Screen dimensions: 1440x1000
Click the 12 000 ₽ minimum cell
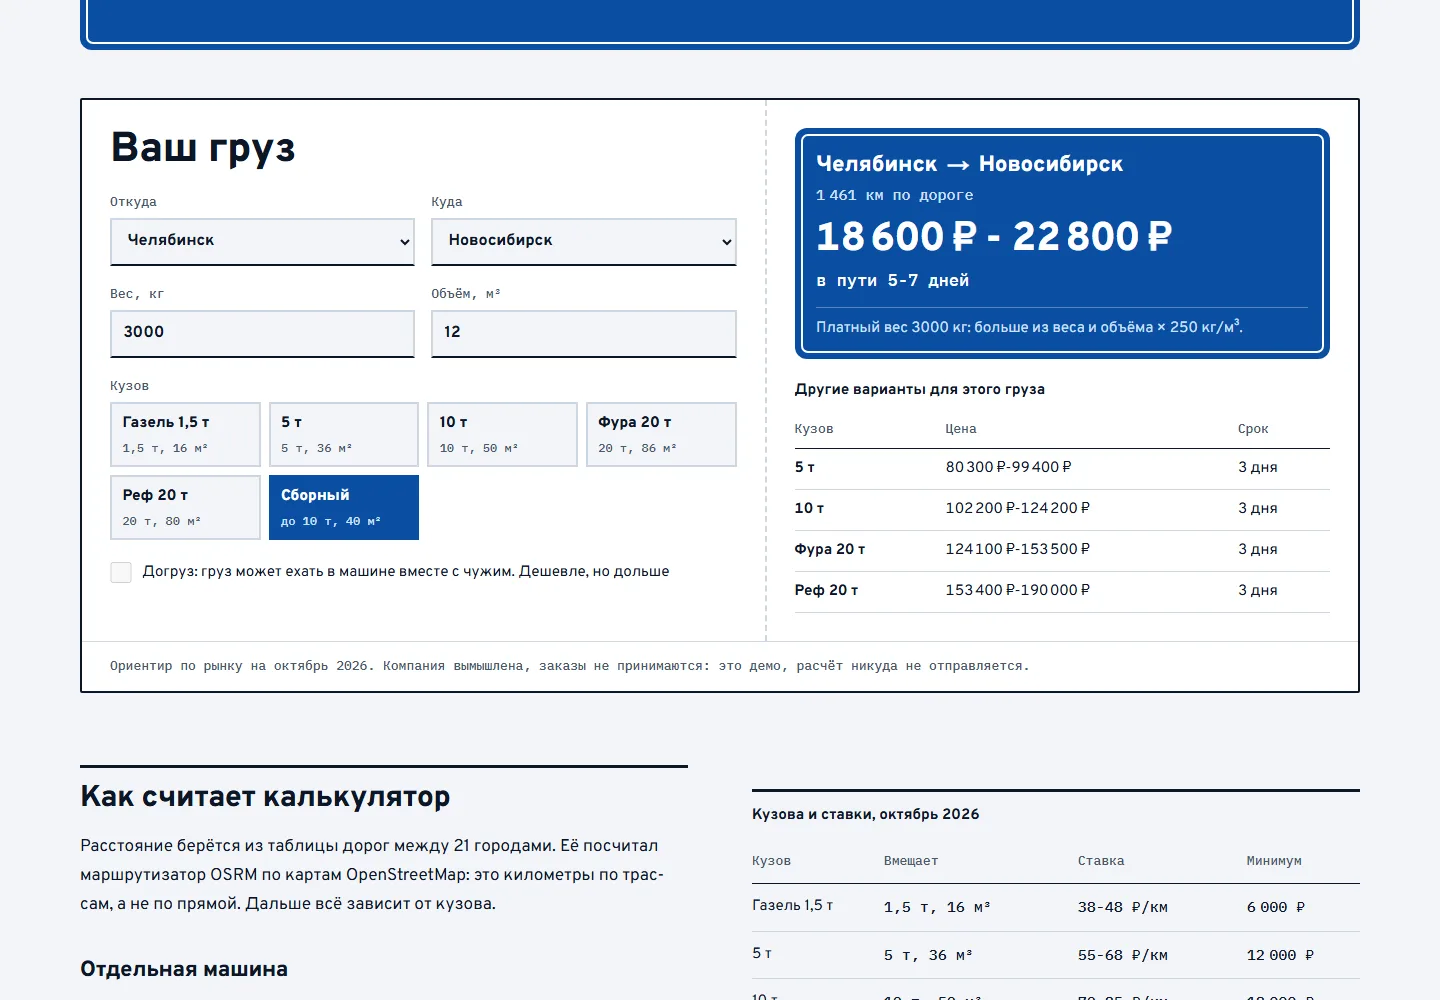pos(1280,956)
